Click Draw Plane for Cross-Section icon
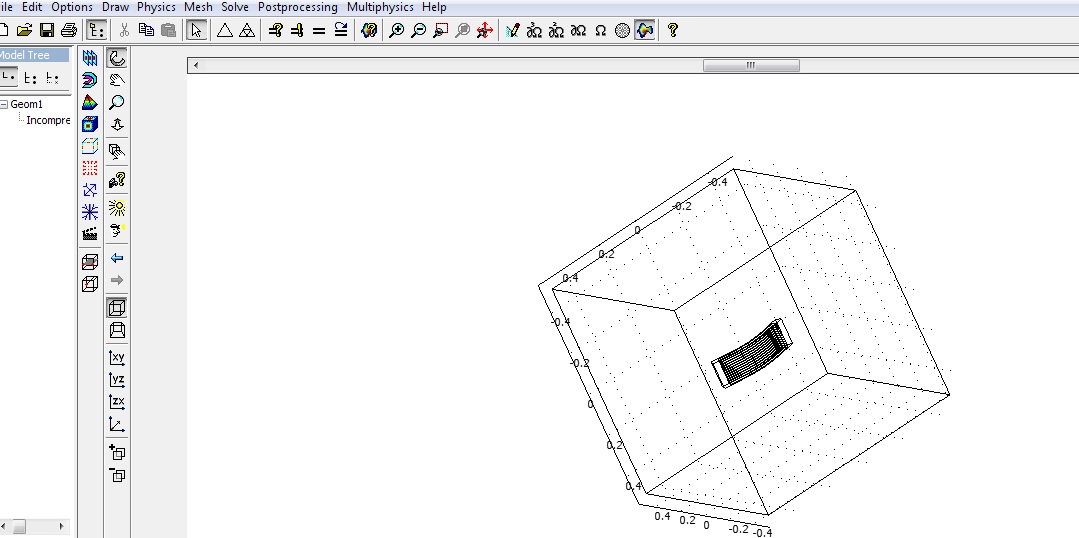1079x538 pixels. click(89, 261)
